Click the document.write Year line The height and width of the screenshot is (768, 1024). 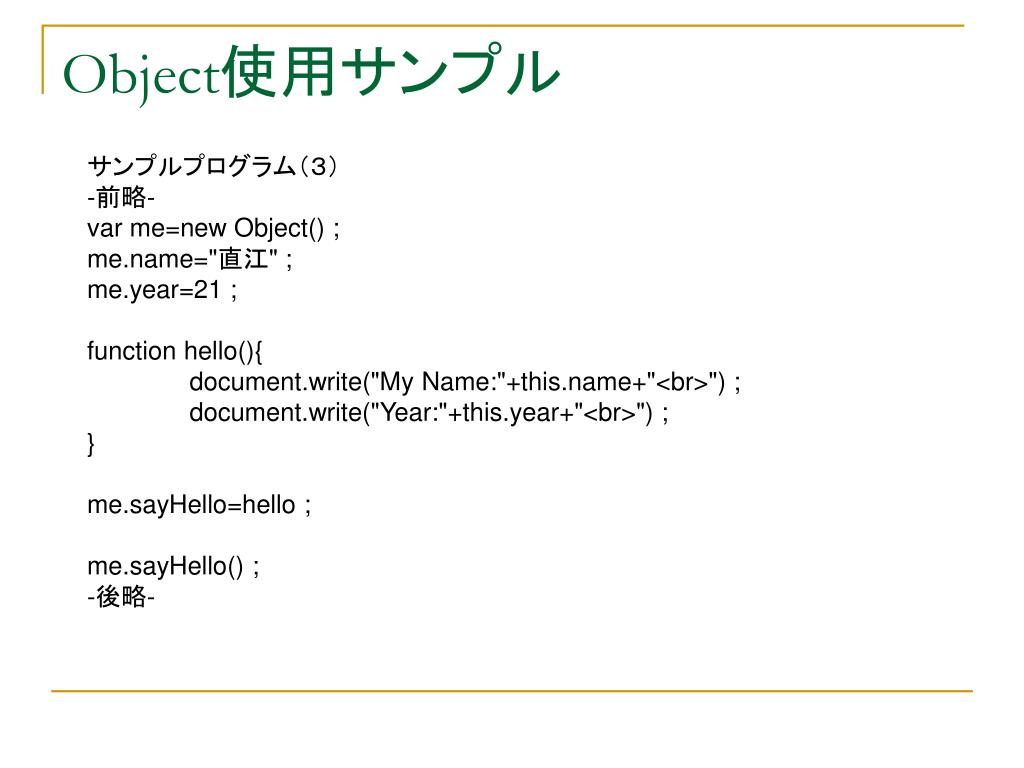click(429, 413)
